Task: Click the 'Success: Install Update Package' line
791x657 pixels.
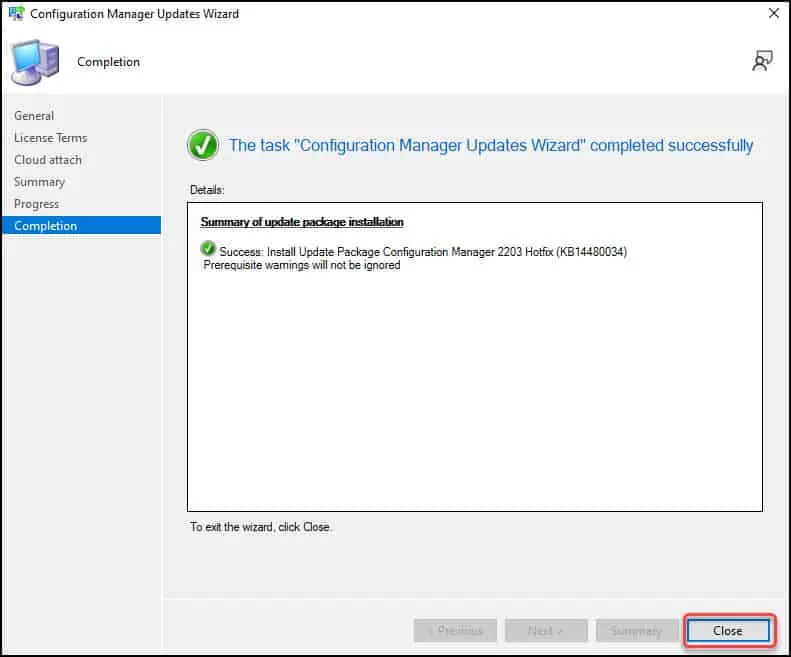Action: 423,252
